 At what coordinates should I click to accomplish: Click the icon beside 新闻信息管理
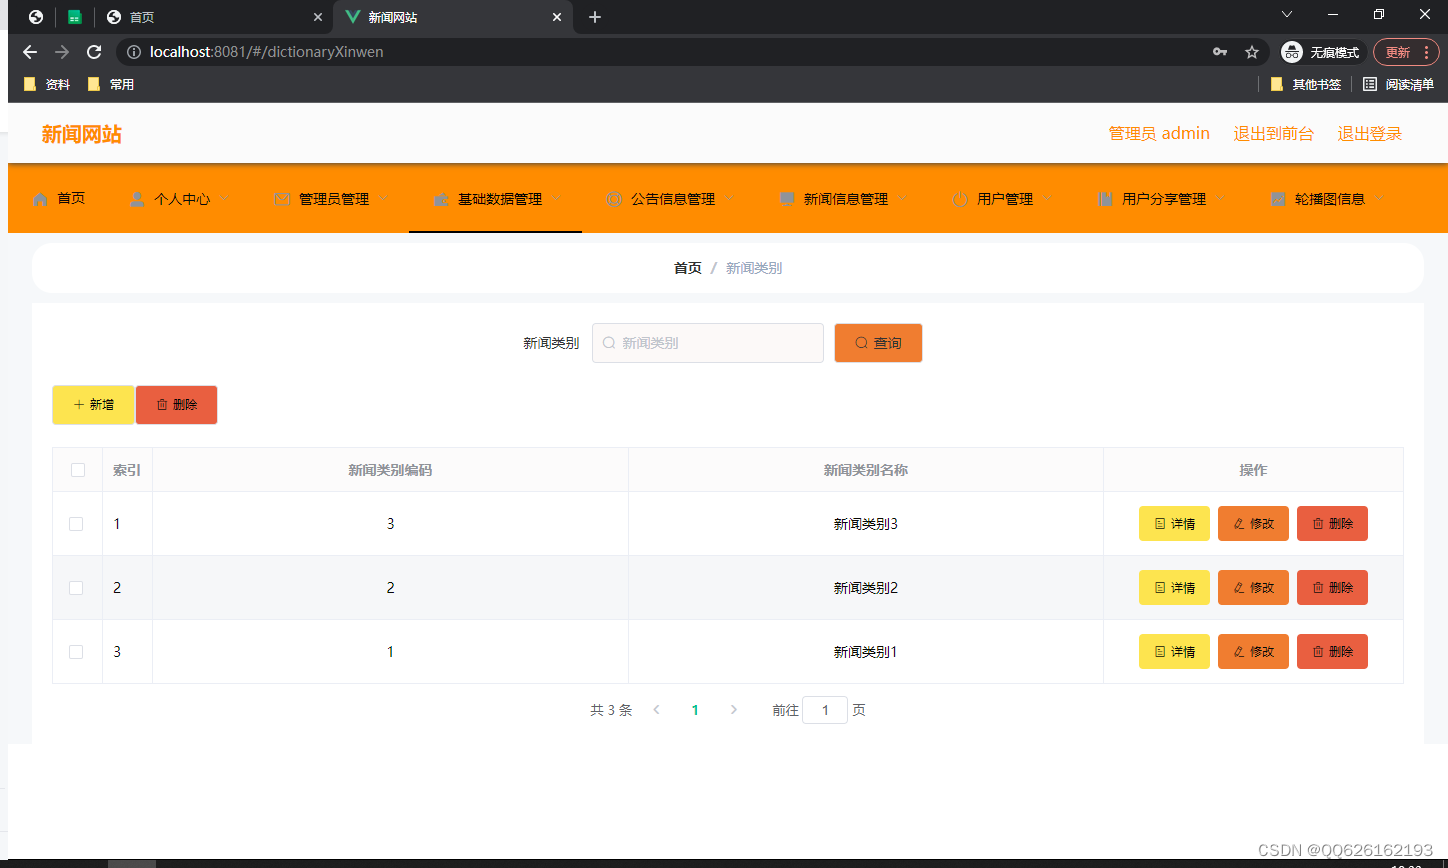click(787, 199)
